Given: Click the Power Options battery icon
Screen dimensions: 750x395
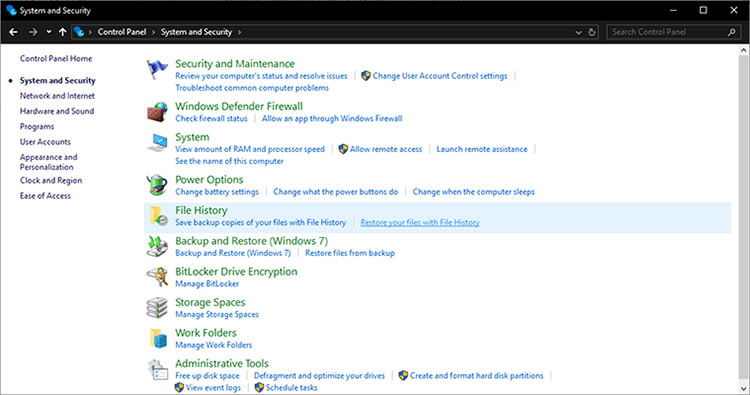Looking at the screenshot, I should click(157, 185).
